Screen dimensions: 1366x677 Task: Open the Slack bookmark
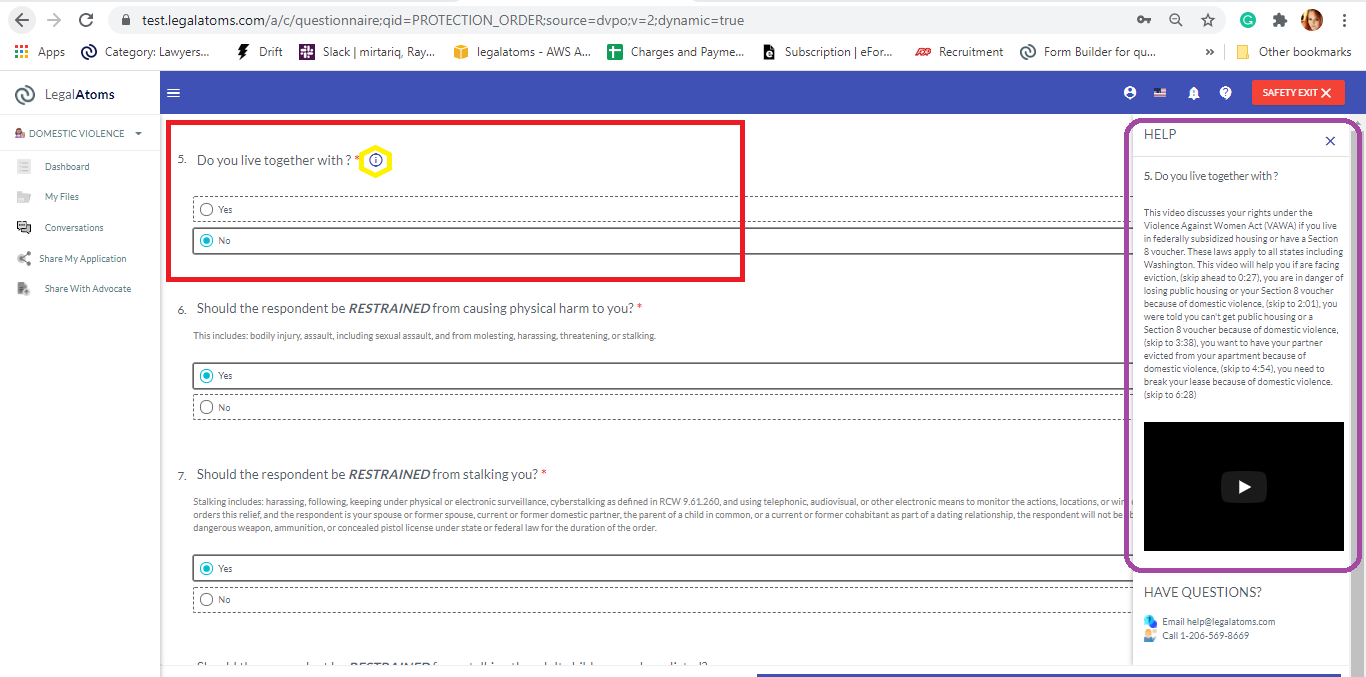coord(367,52)
